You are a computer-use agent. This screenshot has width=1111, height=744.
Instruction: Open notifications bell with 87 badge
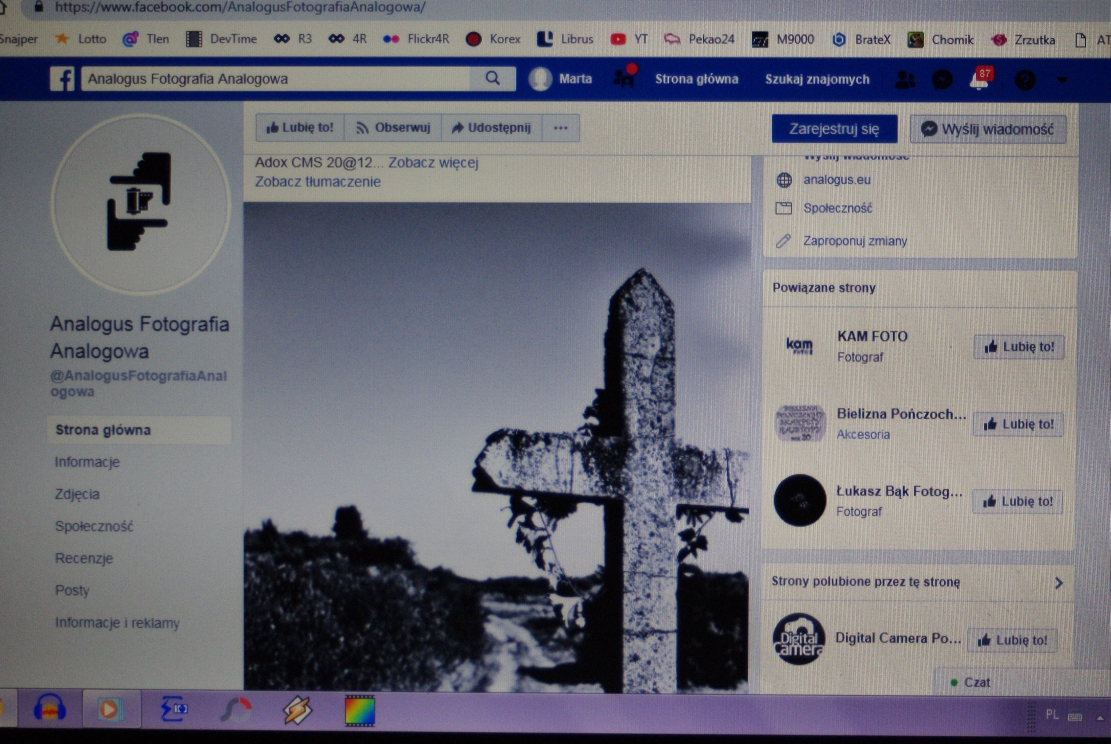980,80
